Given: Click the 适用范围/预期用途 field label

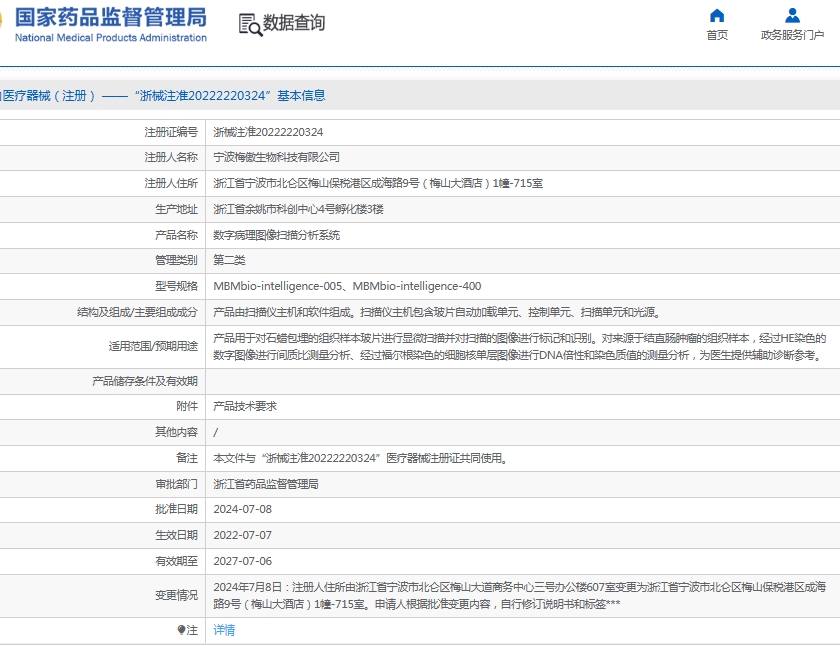Looking at the screenshot, I should (x=153, y=347).
